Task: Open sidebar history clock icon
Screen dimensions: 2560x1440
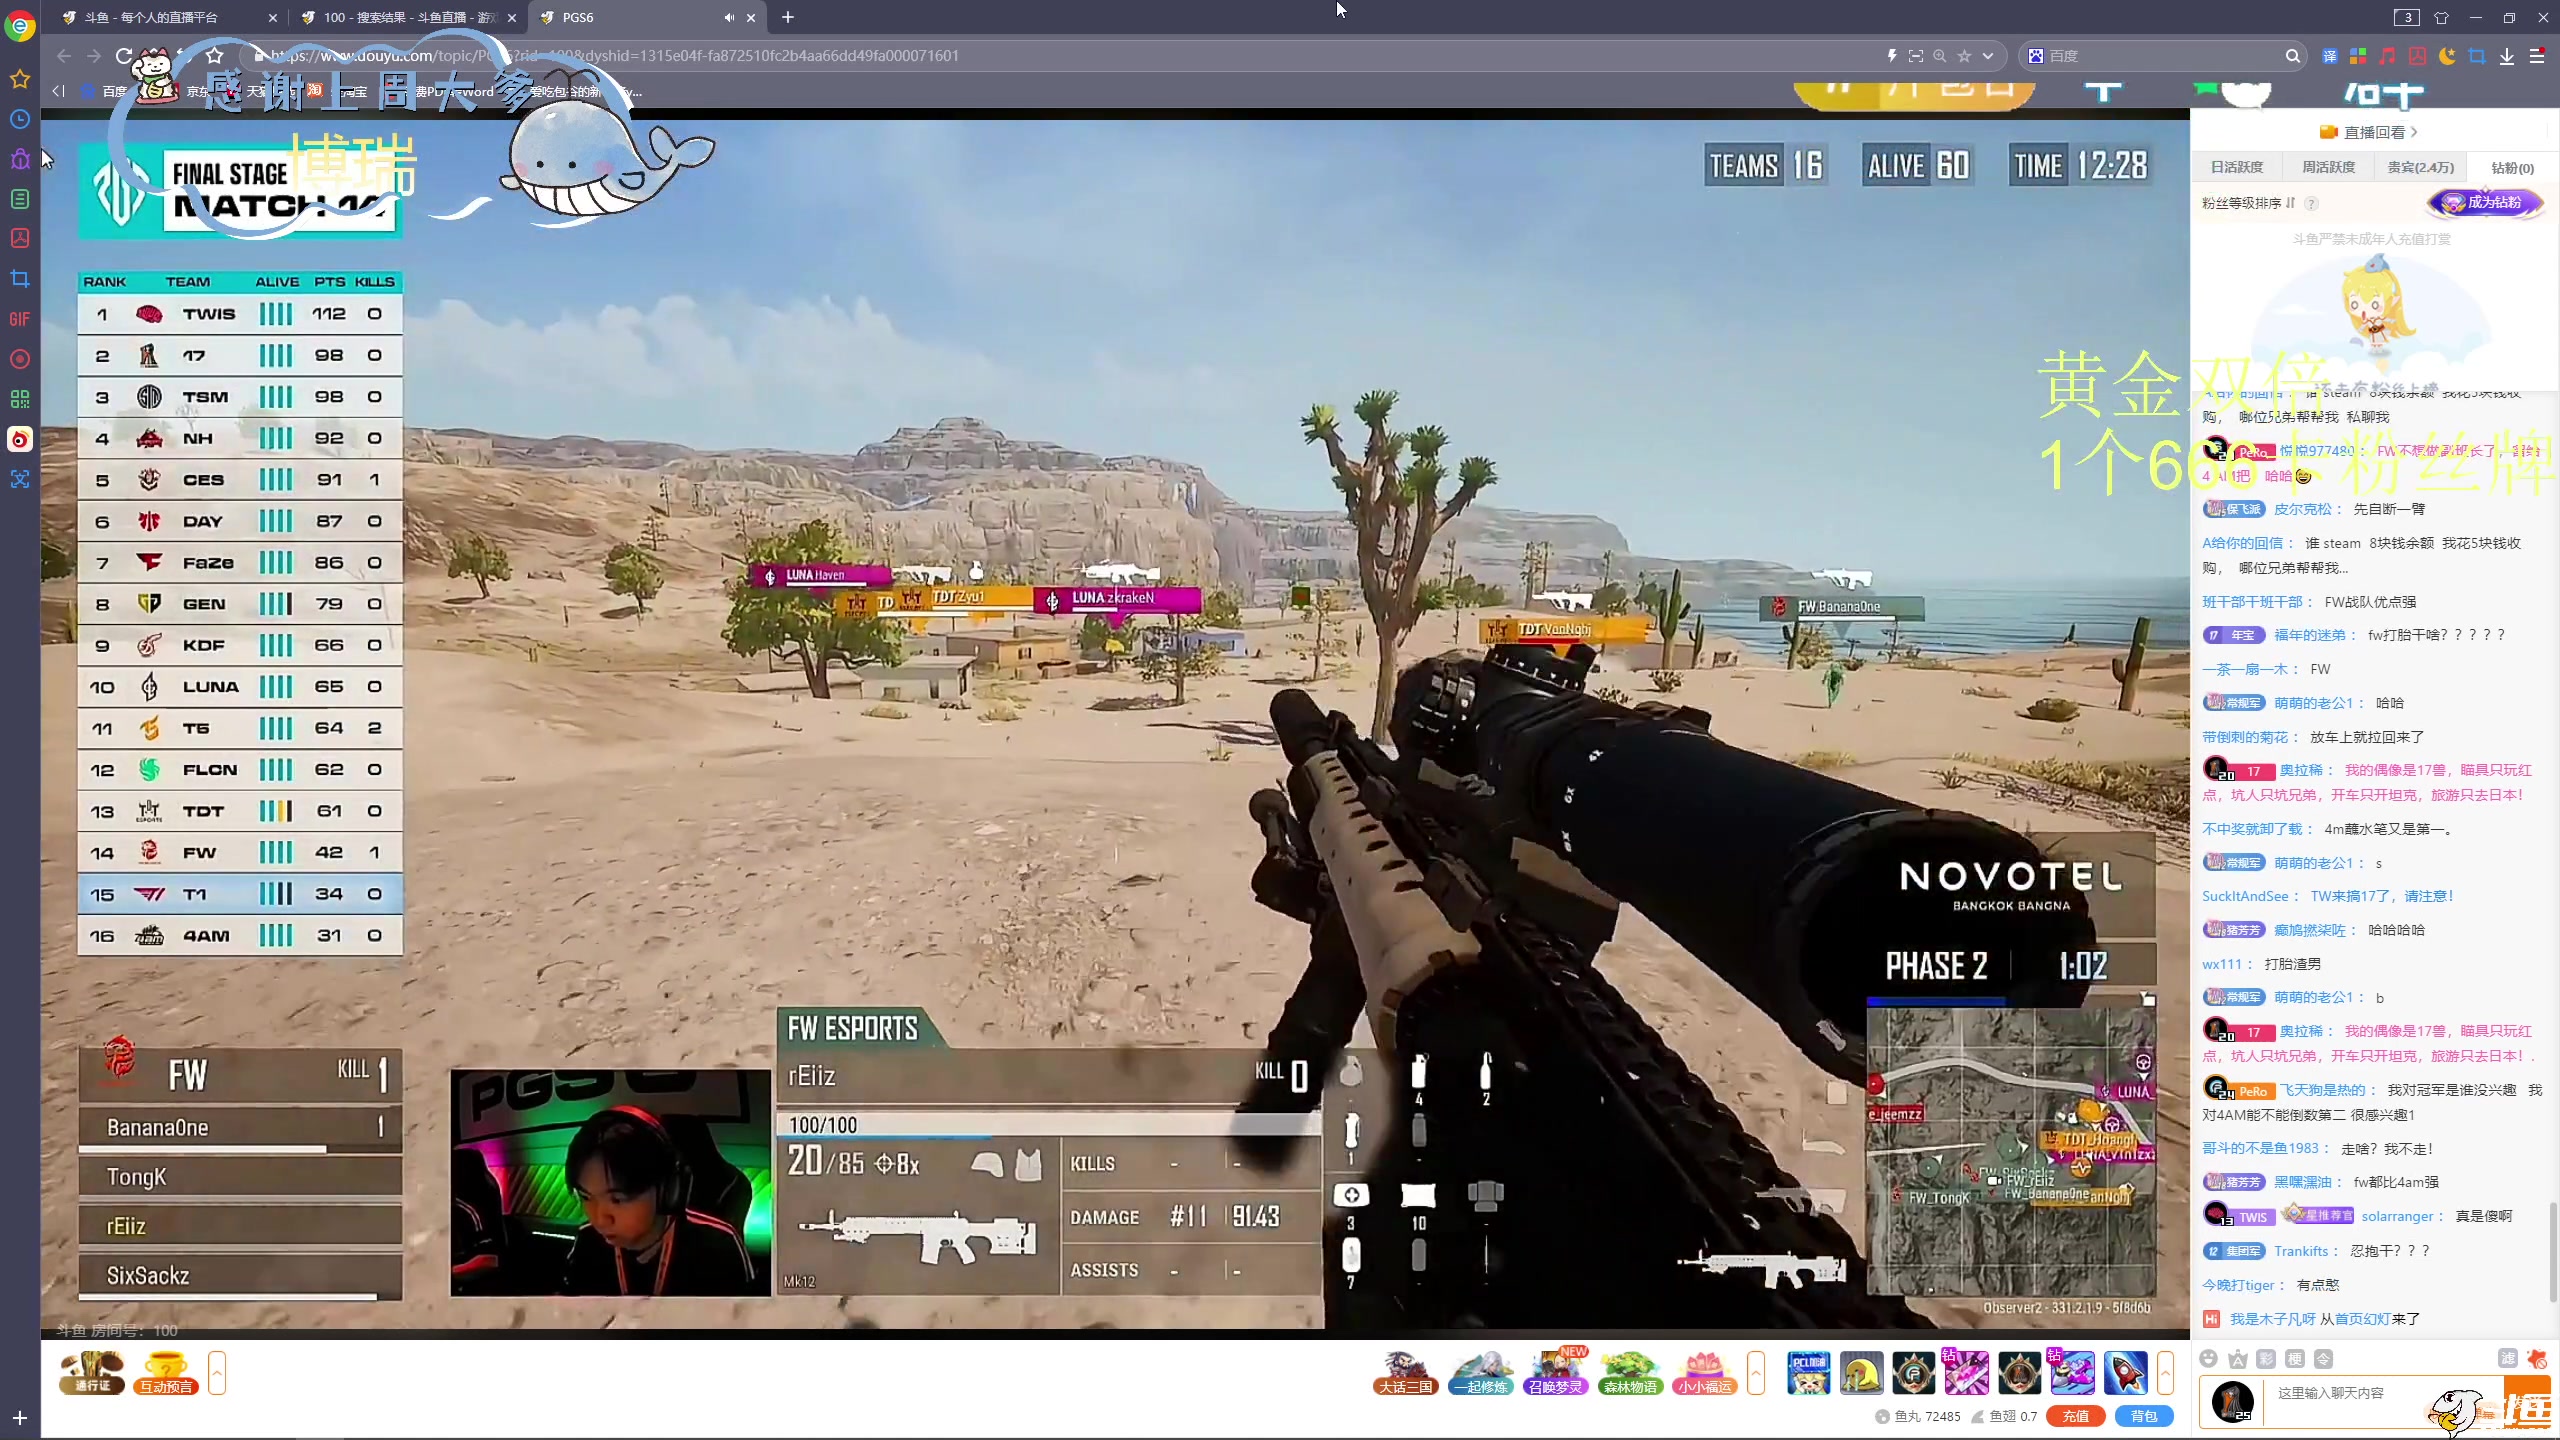Action: click(20, 119)
